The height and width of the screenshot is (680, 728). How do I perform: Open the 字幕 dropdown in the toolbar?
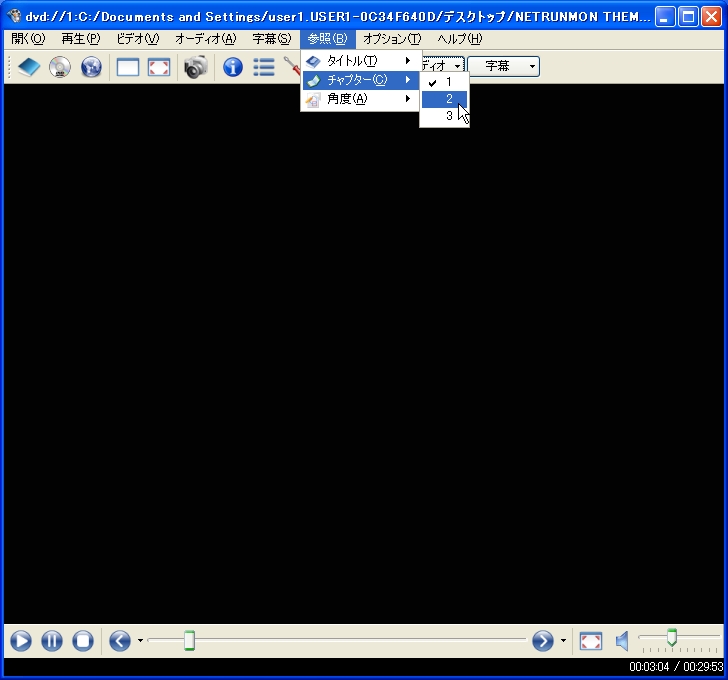point(504,66)
